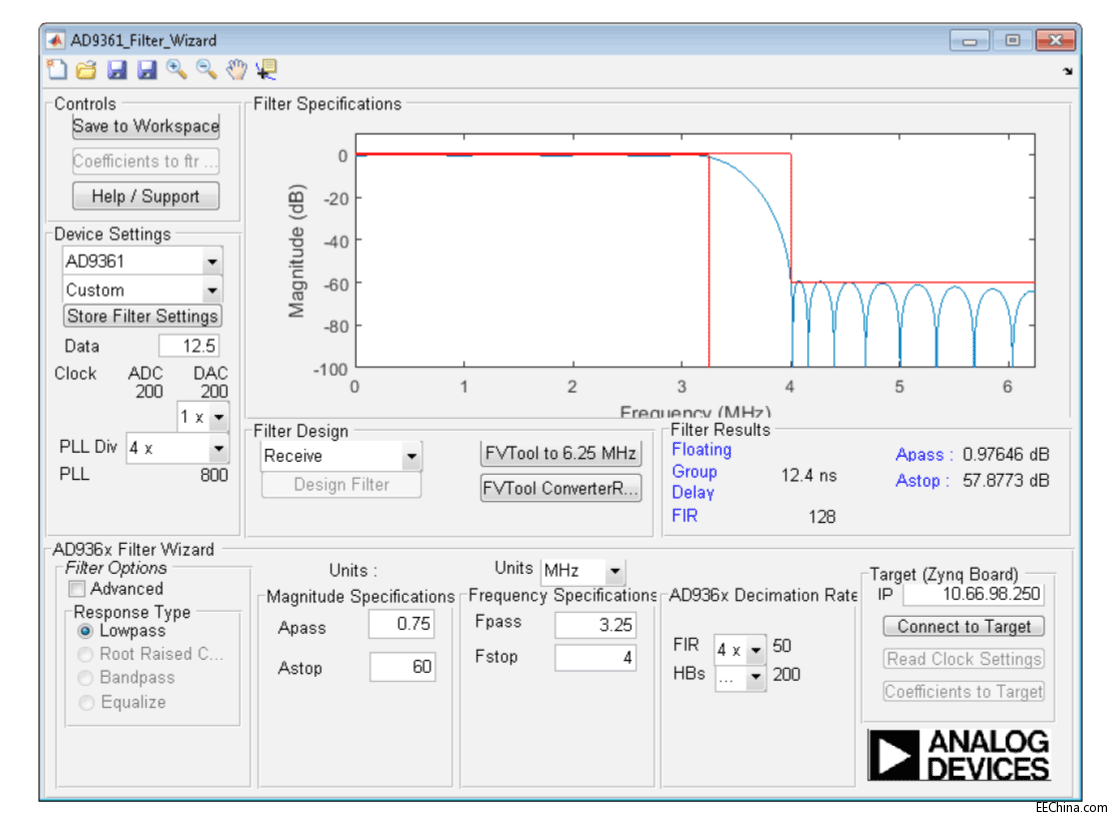Open the AD9361 device dropdown

[x=142, y=261]
